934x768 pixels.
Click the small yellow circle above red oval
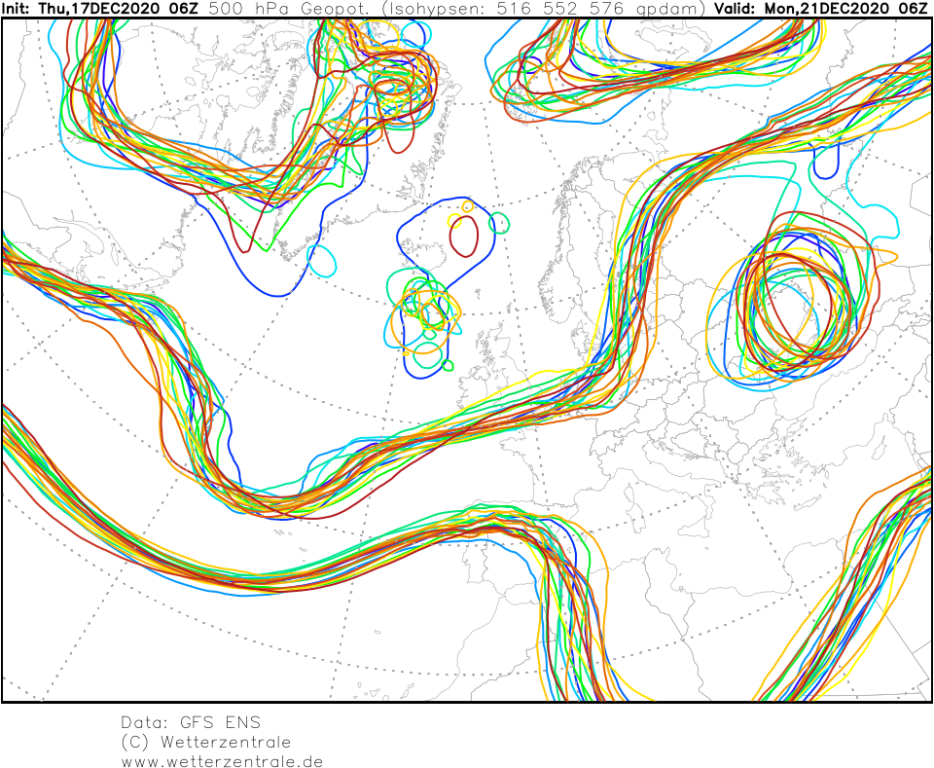click(467, 207)
